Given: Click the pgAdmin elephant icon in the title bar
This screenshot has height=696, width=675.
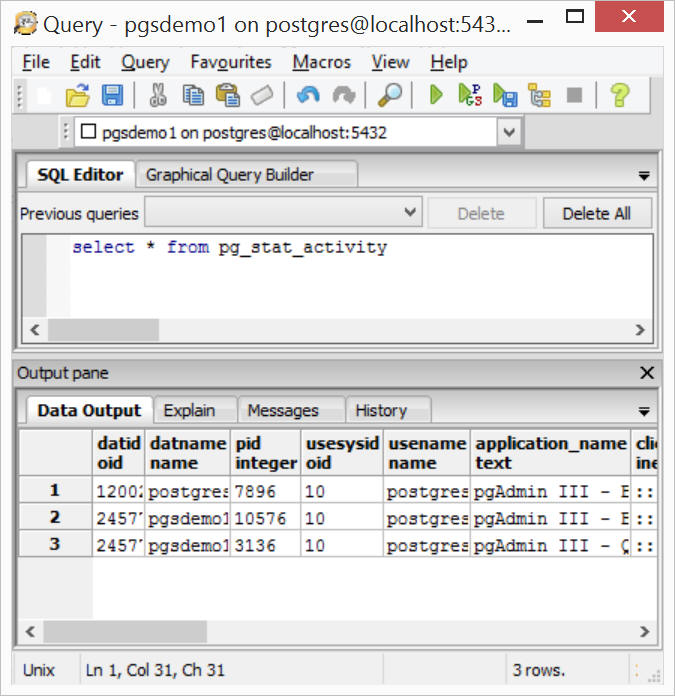Looking at the screenshot, I should click(25, 24).
